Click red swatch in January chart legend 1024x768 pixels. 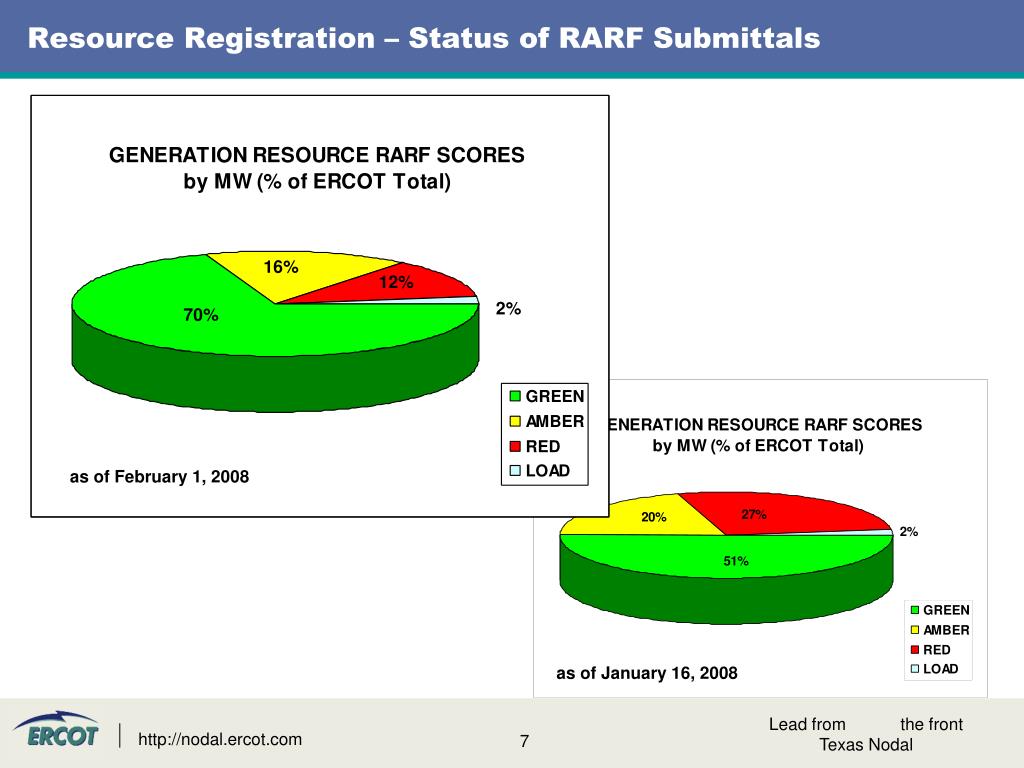pyautogui.click(x=915, y=649)
